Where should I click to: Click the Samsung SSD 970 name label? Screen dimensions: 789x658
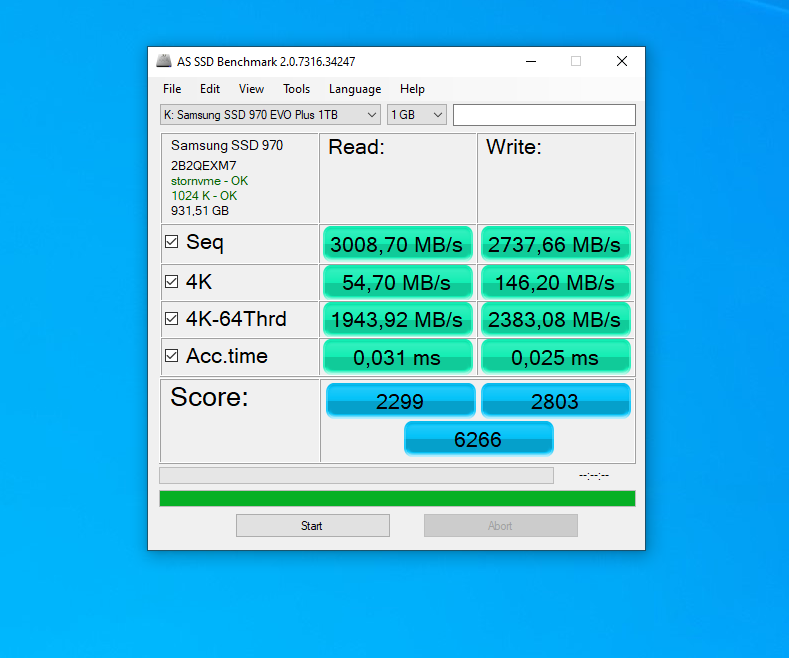[227, 145]
